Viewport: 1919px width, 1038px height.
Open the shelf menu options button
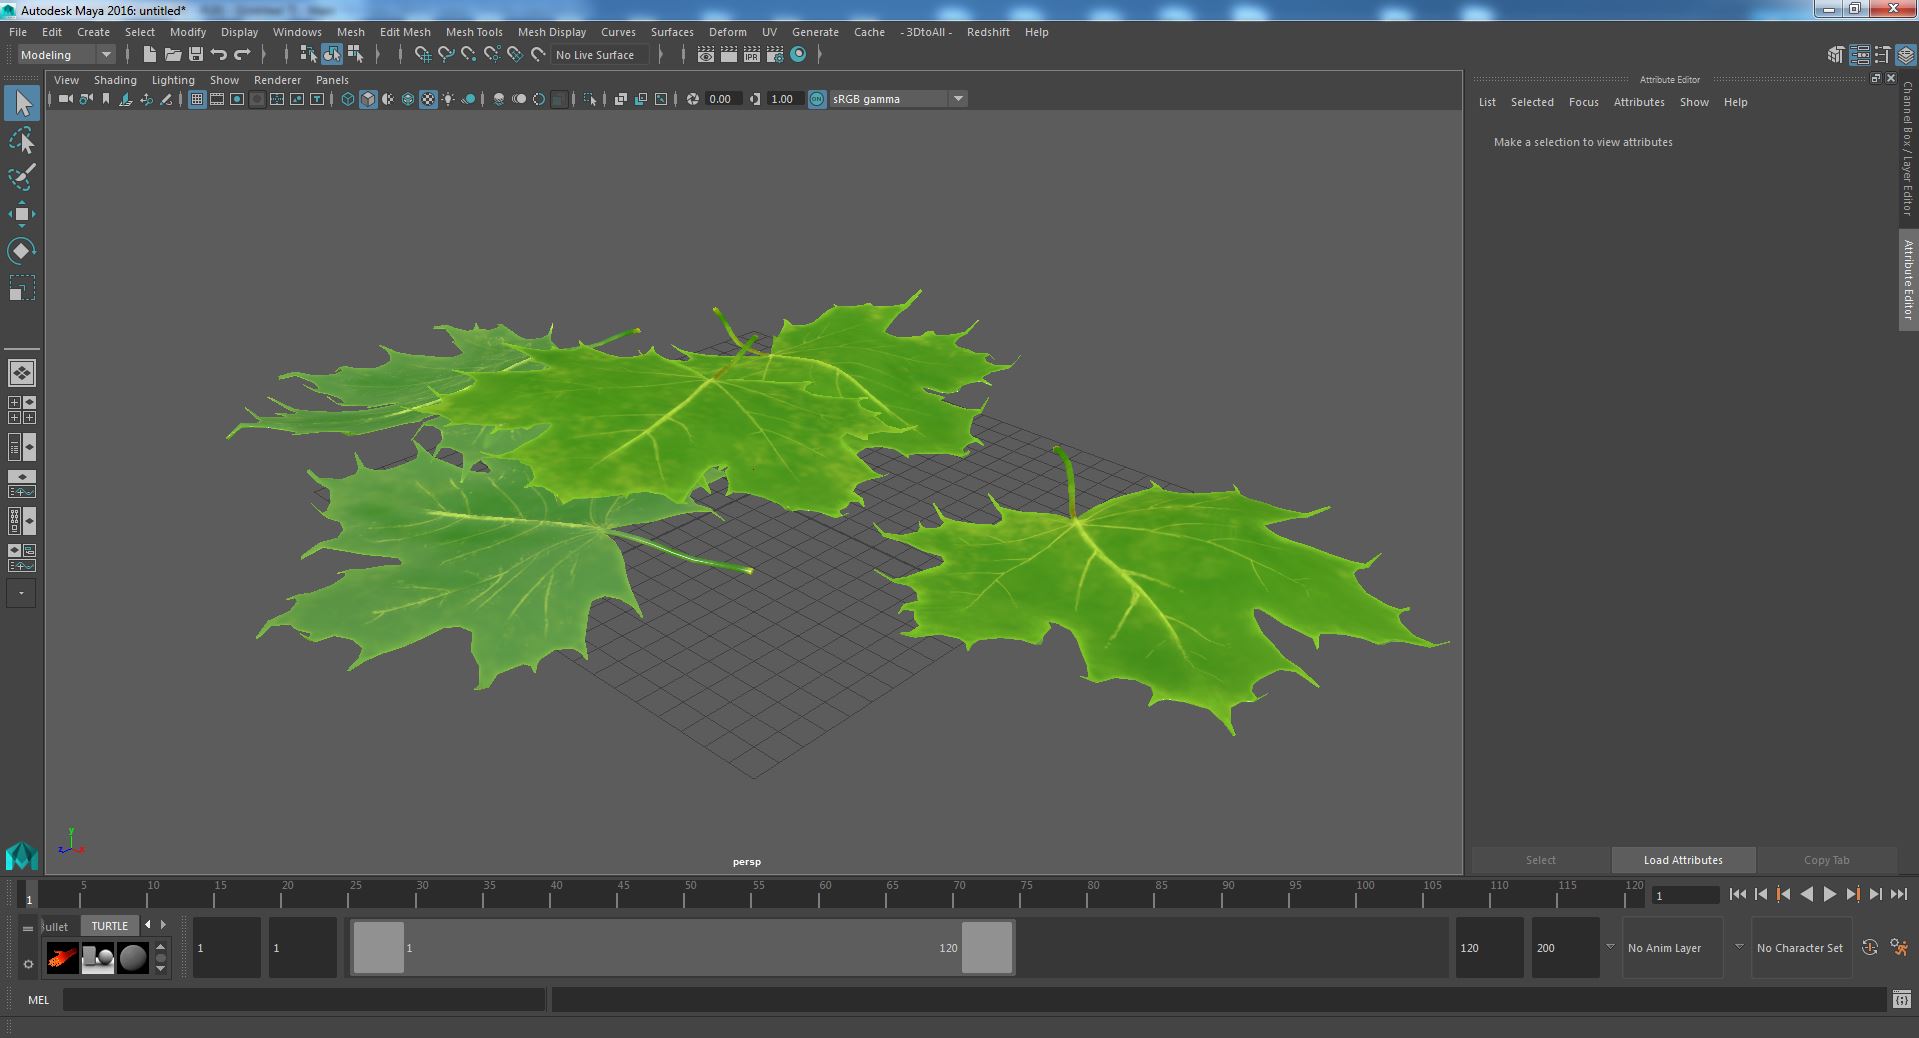[x=28, y=964]
